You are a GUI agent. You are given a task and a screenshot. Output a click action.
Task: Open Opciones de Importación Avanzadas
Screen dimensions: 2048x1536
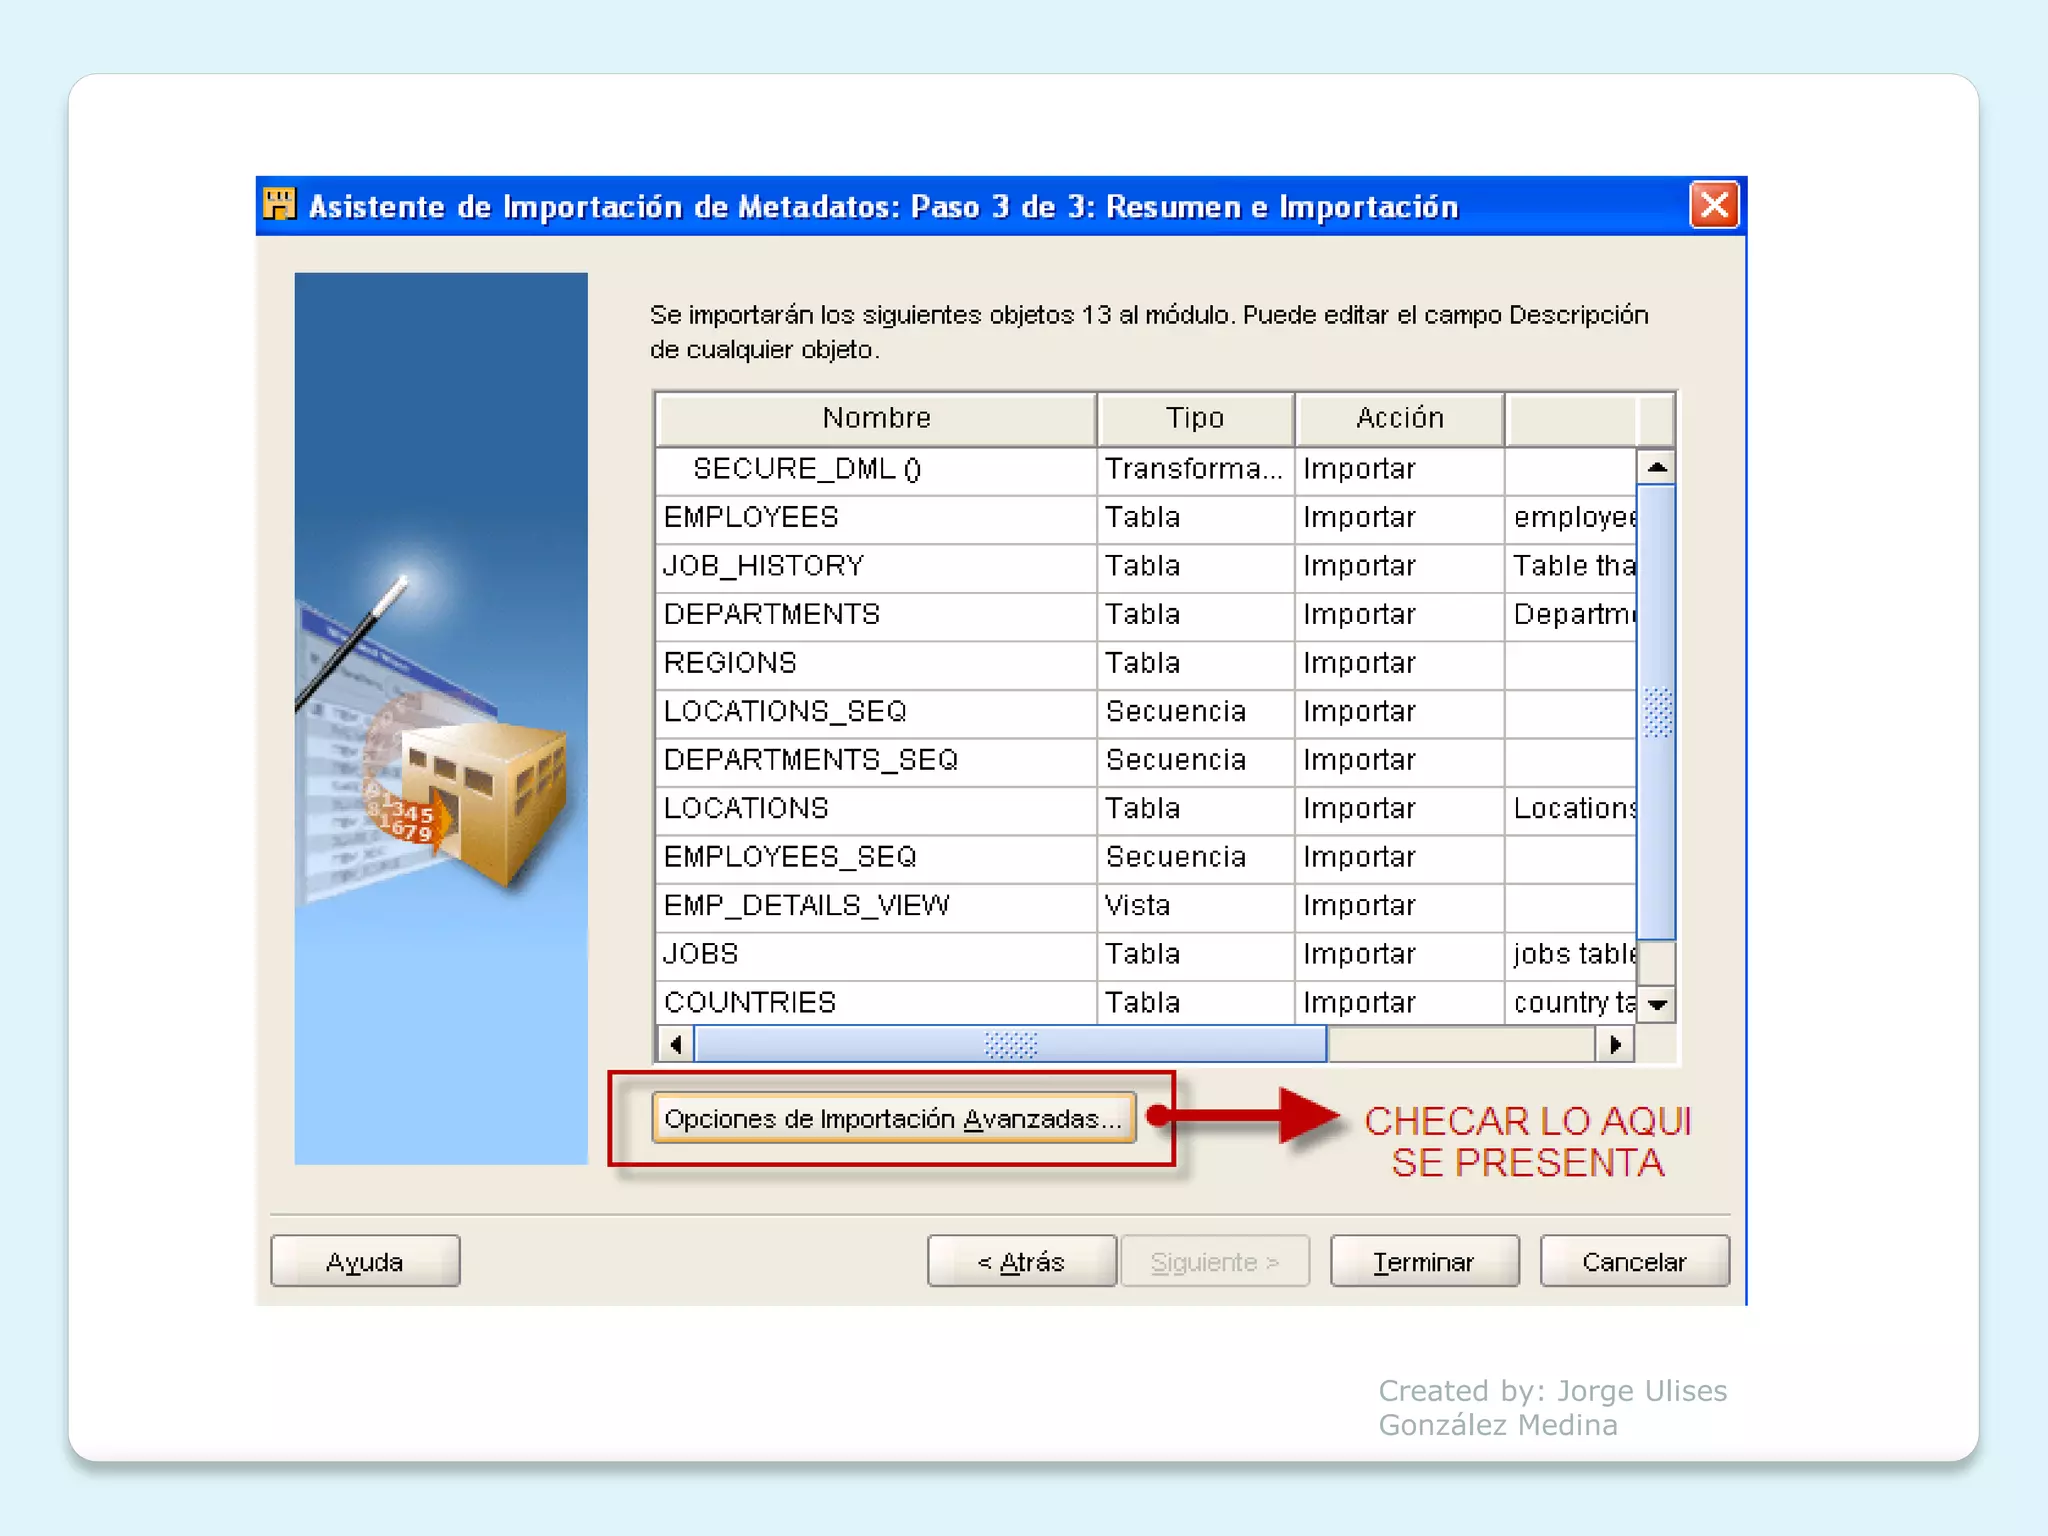click(x=893, y=1118)
